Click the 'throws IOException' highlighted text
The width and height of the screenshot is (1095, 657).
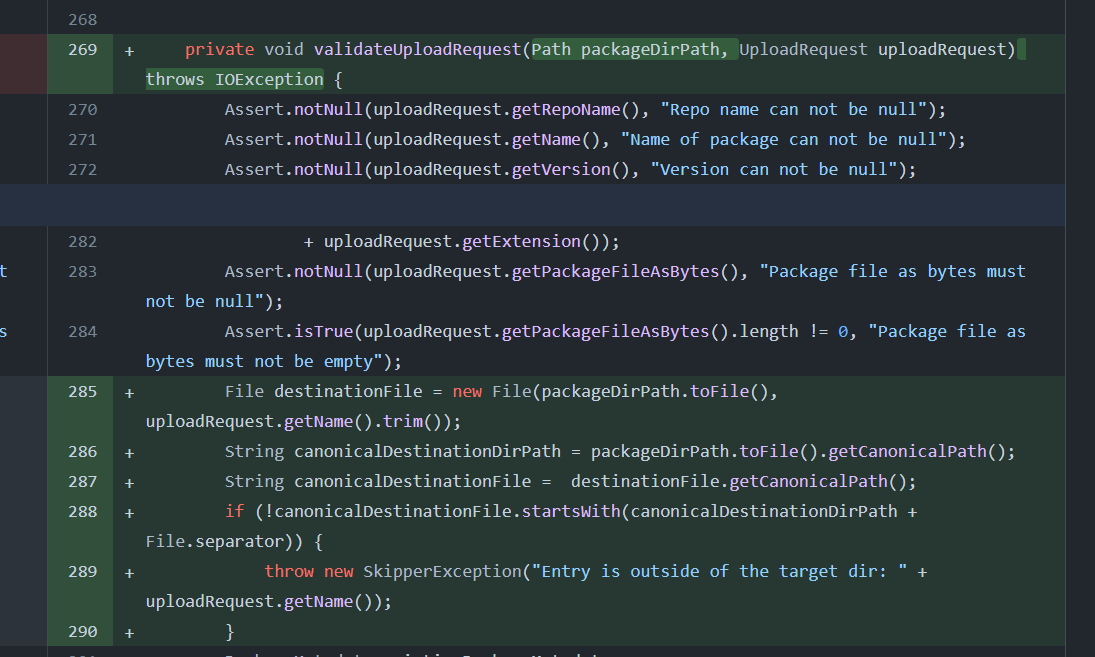[234, 79]
